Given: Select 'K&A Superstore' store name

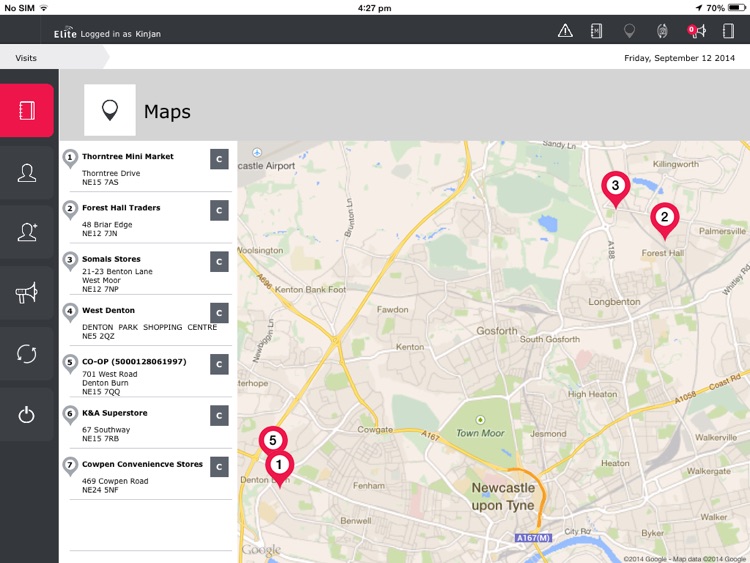Looking at the screenshot, I should click(x=114, y=413).
